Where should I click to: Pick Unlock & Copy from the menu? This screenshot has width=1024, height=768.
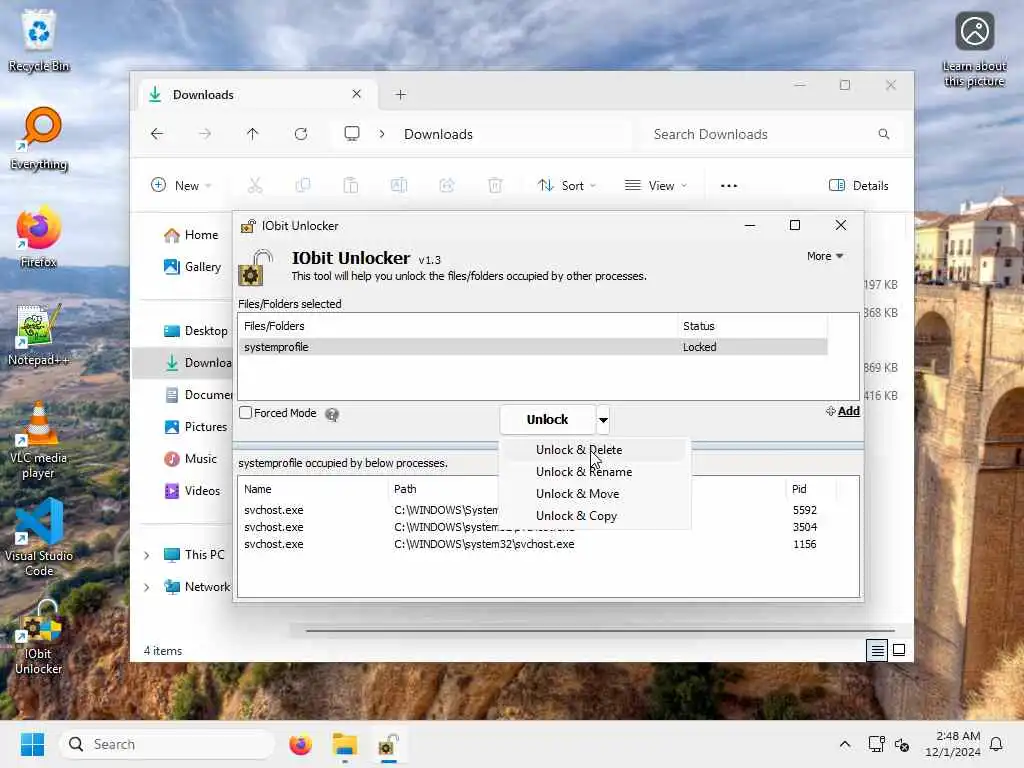coord(576,516)
